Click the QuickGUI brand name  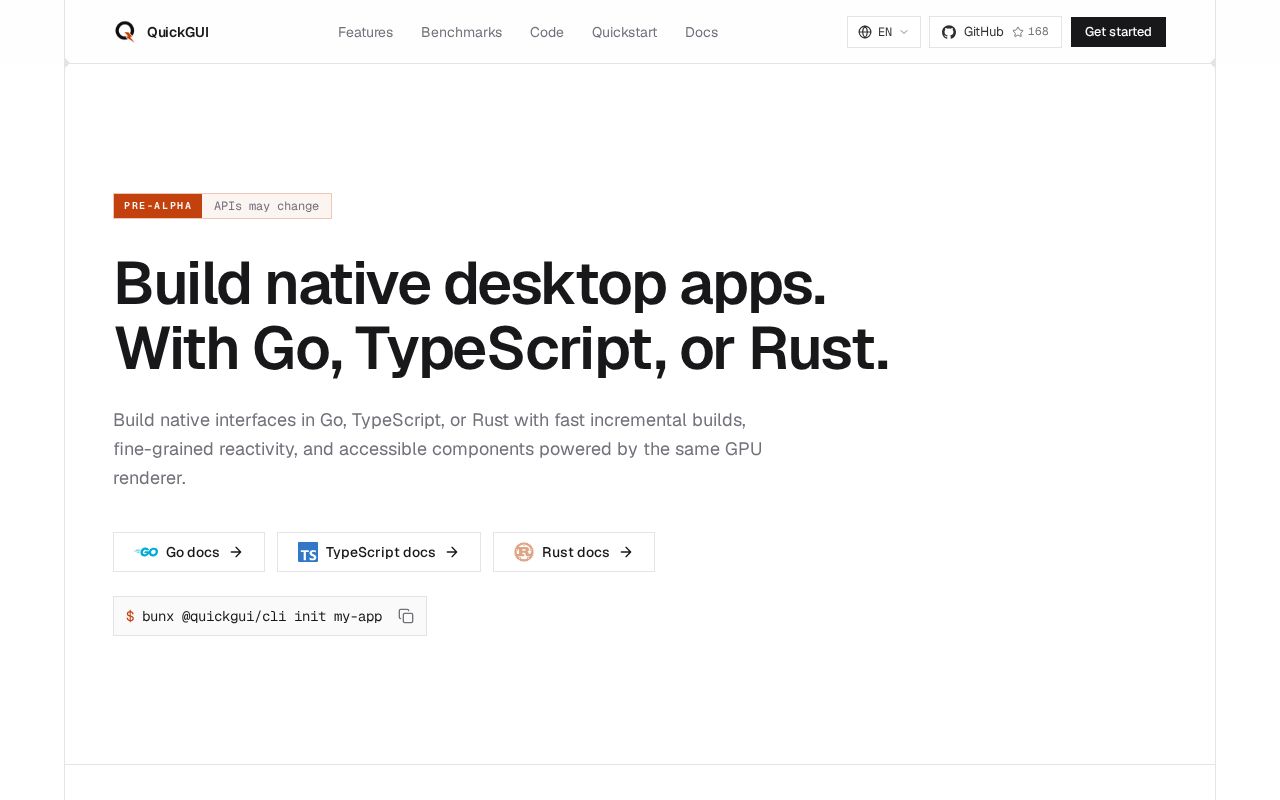click(x=178, y=32)
